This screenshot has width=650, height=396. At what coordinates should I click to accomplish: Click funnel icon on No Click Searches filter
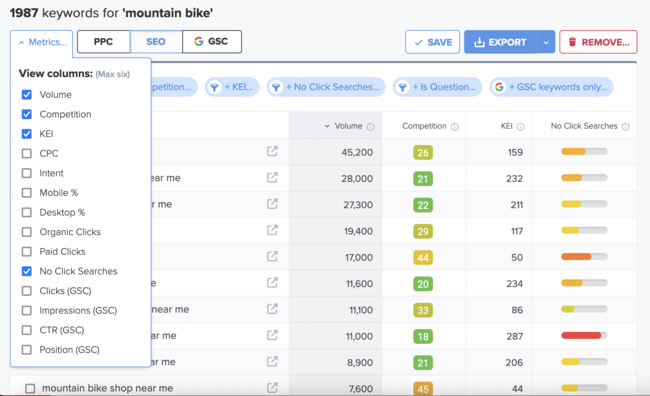click(x=276, y=87)
